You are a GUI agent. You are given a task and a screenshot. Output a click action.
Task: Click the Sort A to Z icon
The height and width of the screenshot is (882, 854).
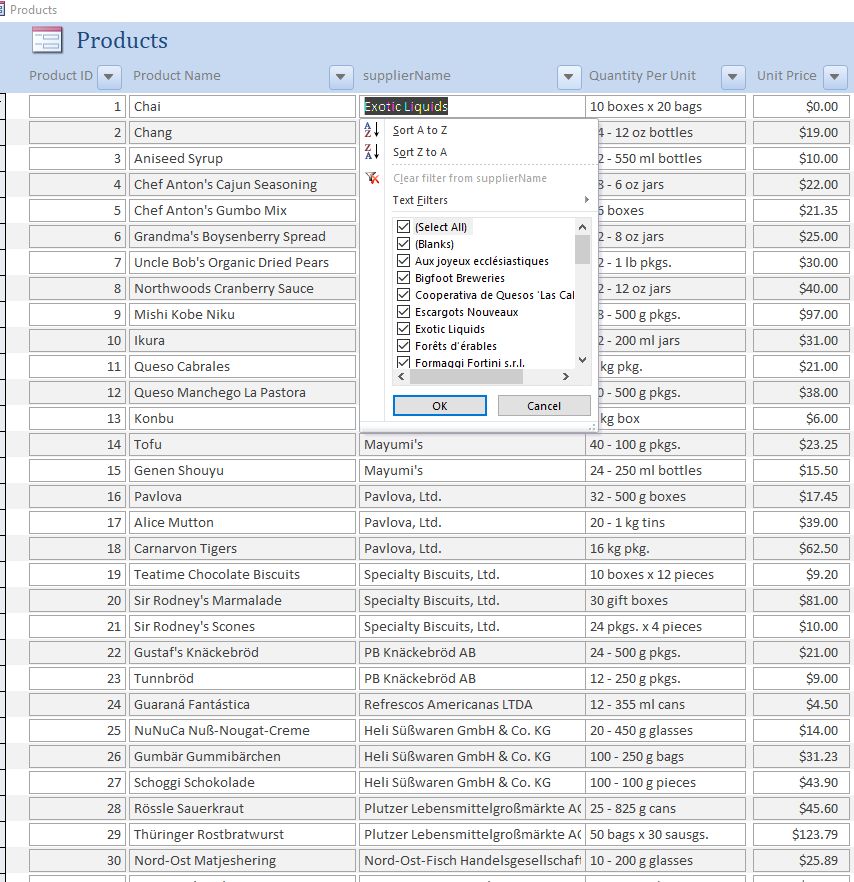(x=372, y=130)
